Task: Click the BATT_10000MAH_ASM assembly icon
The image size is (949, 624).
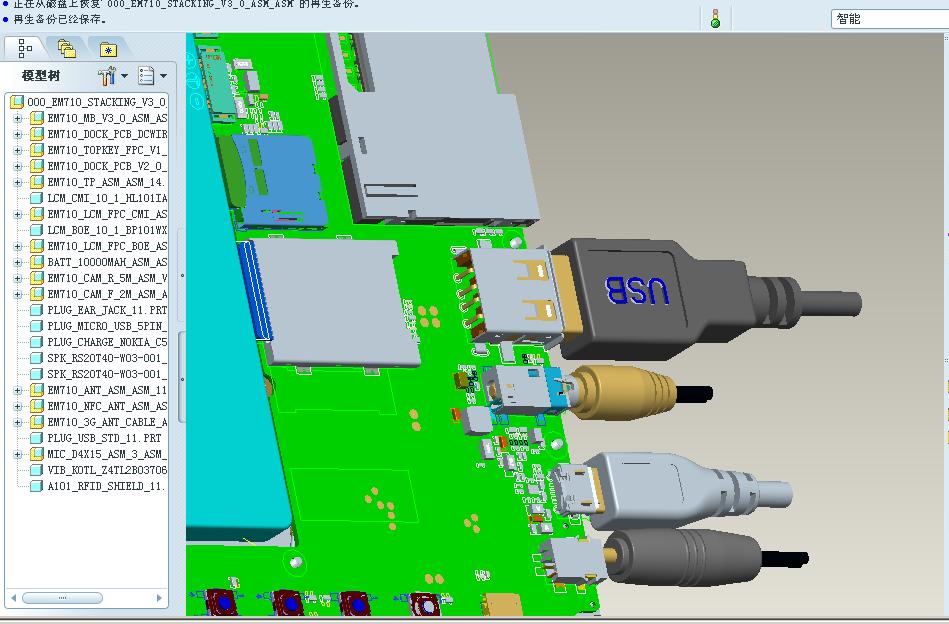Action: tap(37, 262)
